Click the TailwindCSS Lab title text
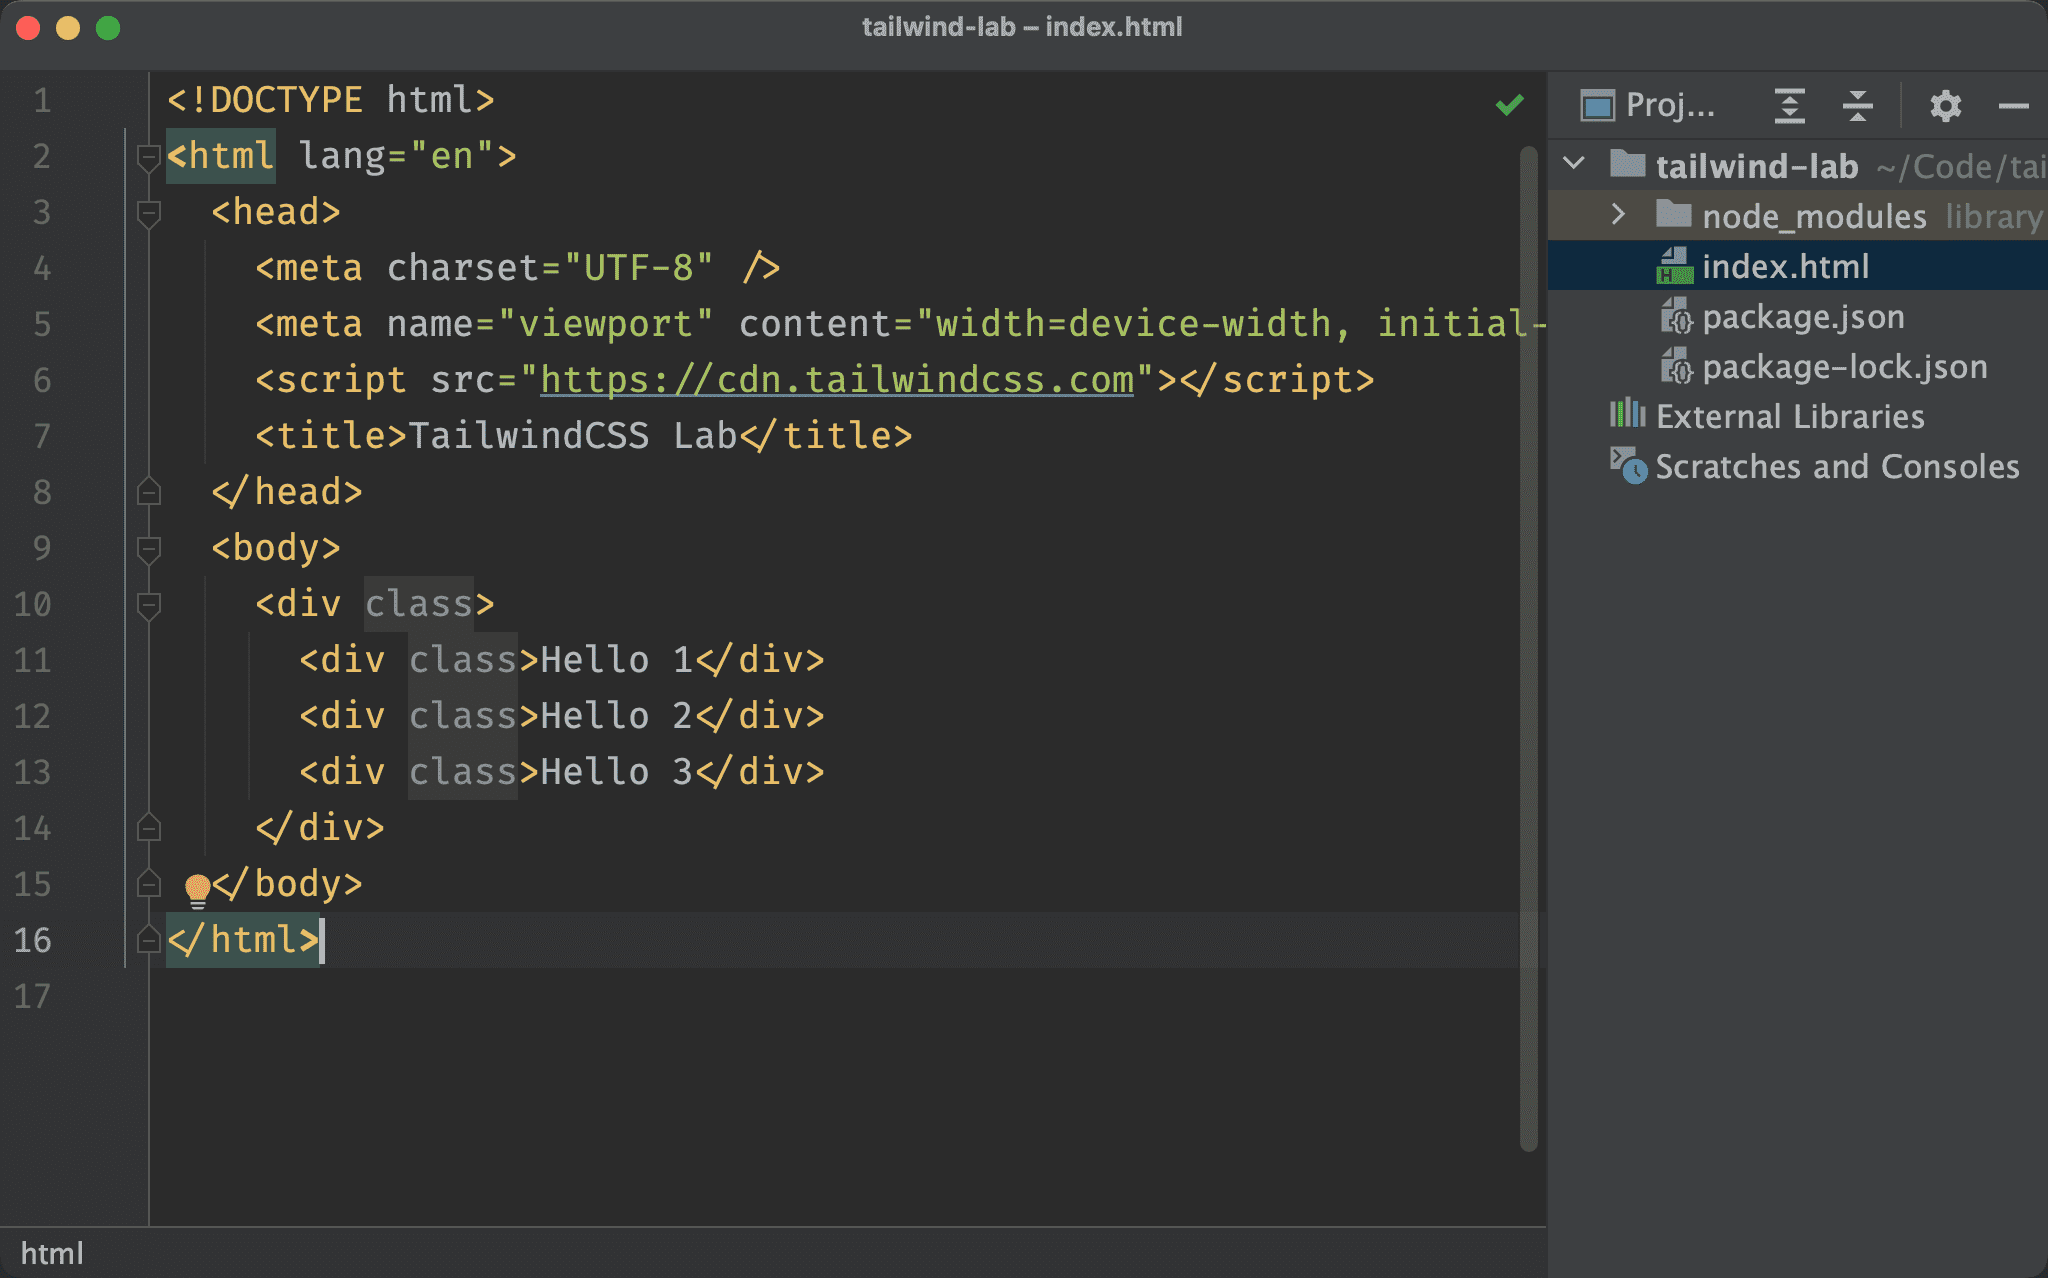 point(573,436)
